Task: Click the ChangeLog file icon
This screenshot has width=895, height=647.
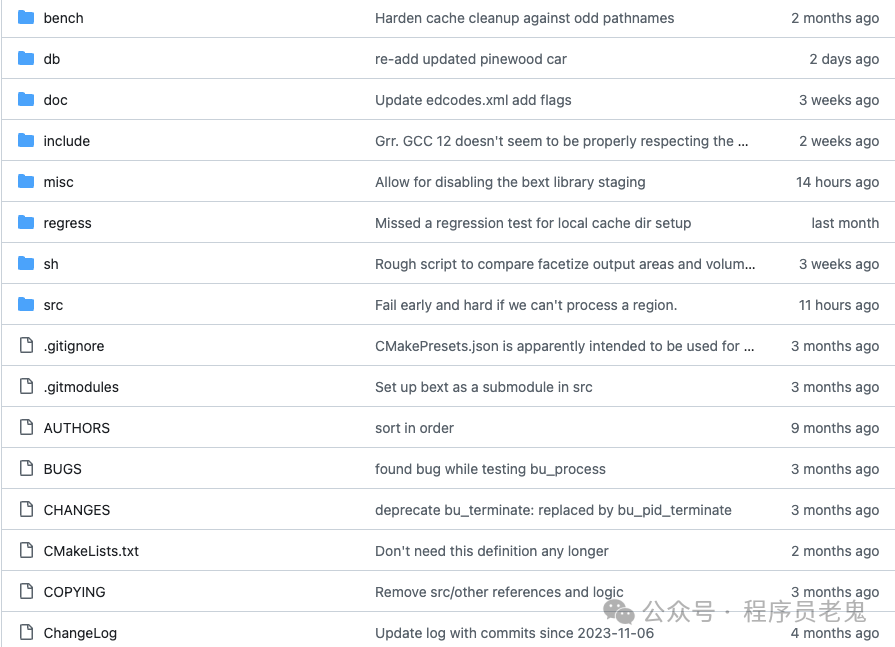Action: (26, 632)
